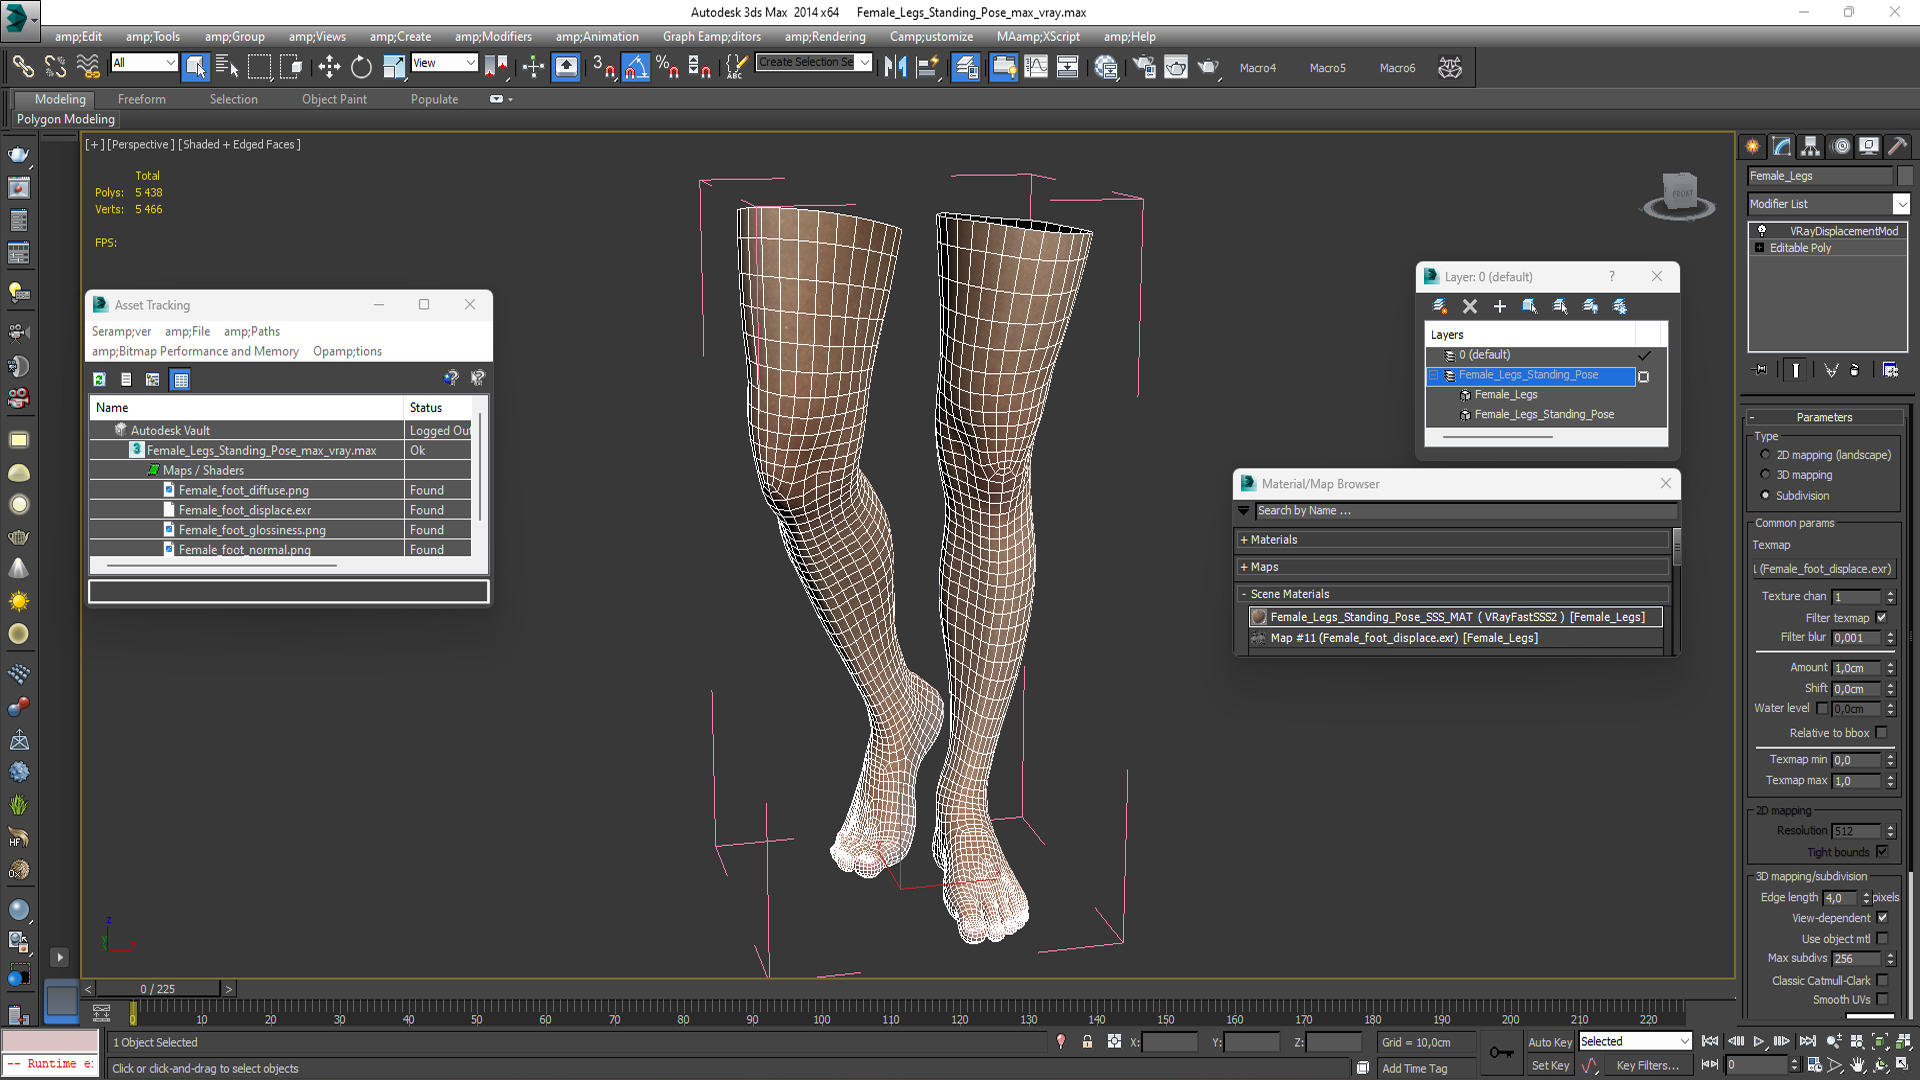Open the amp;Rendering menu
Image resolution: width=1920 pixels, height=1080 pixels.
(x=825, y=37)
